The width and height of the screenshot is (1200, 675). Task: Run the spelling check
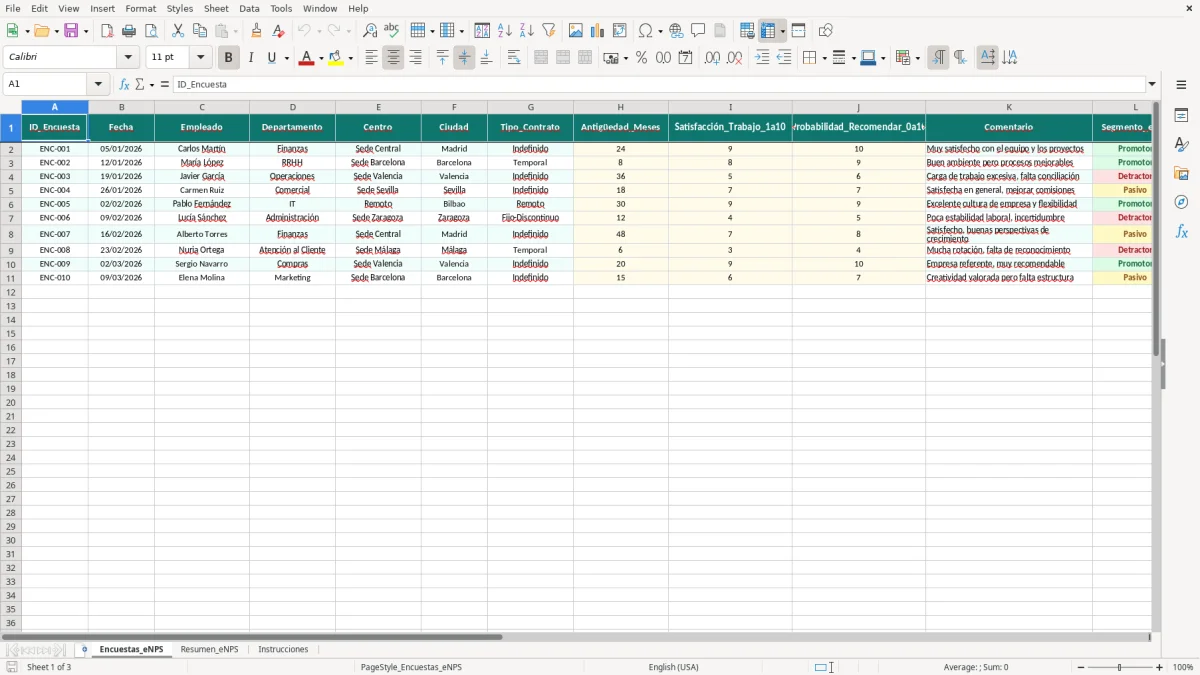392,31
